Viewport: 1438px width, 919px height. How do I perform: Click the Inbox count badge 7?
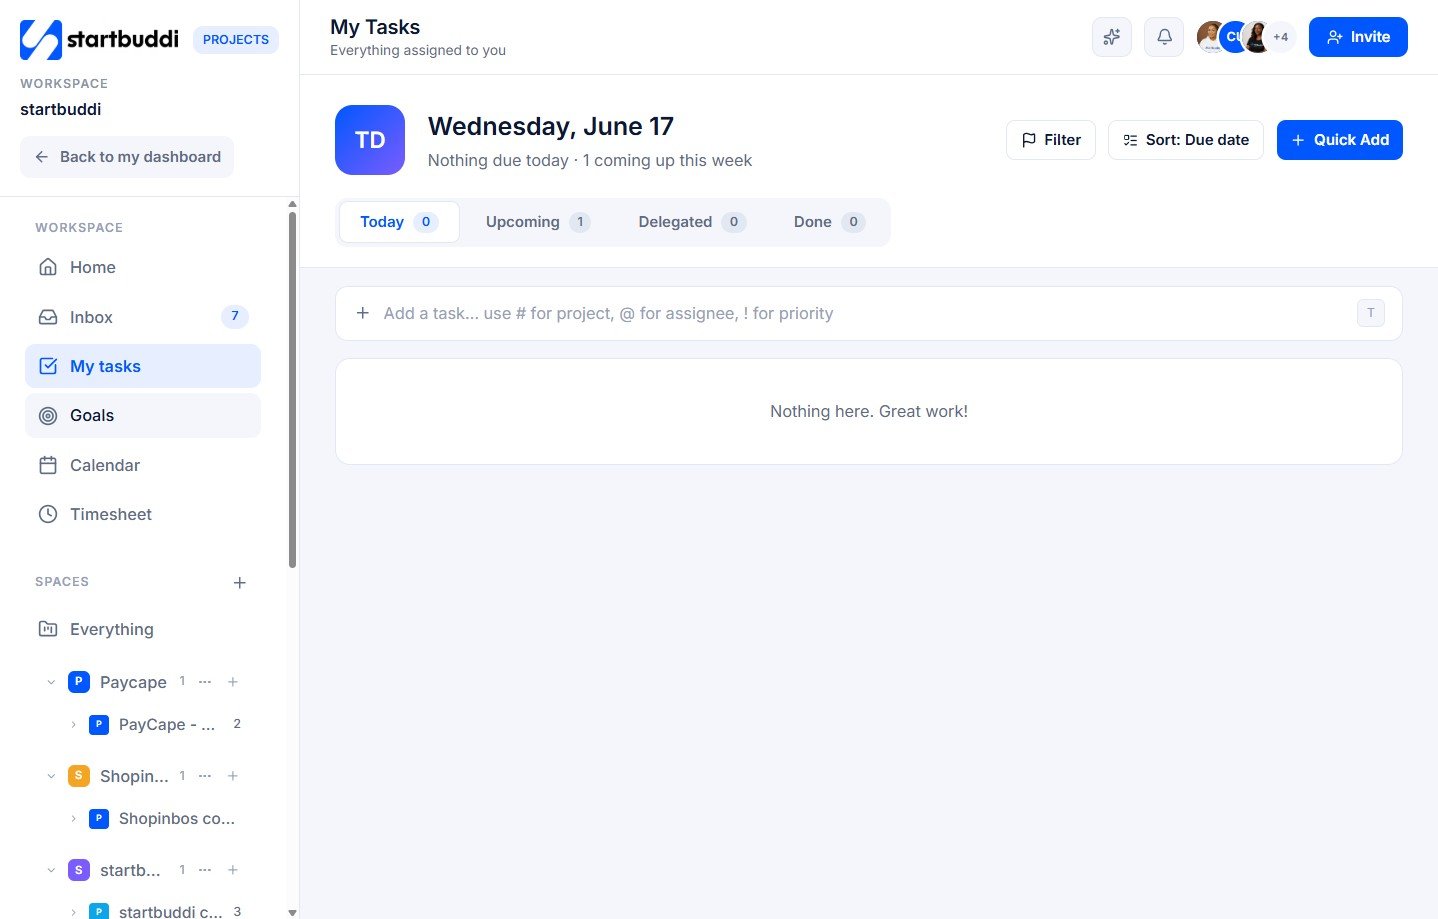[x=235, y=316]
